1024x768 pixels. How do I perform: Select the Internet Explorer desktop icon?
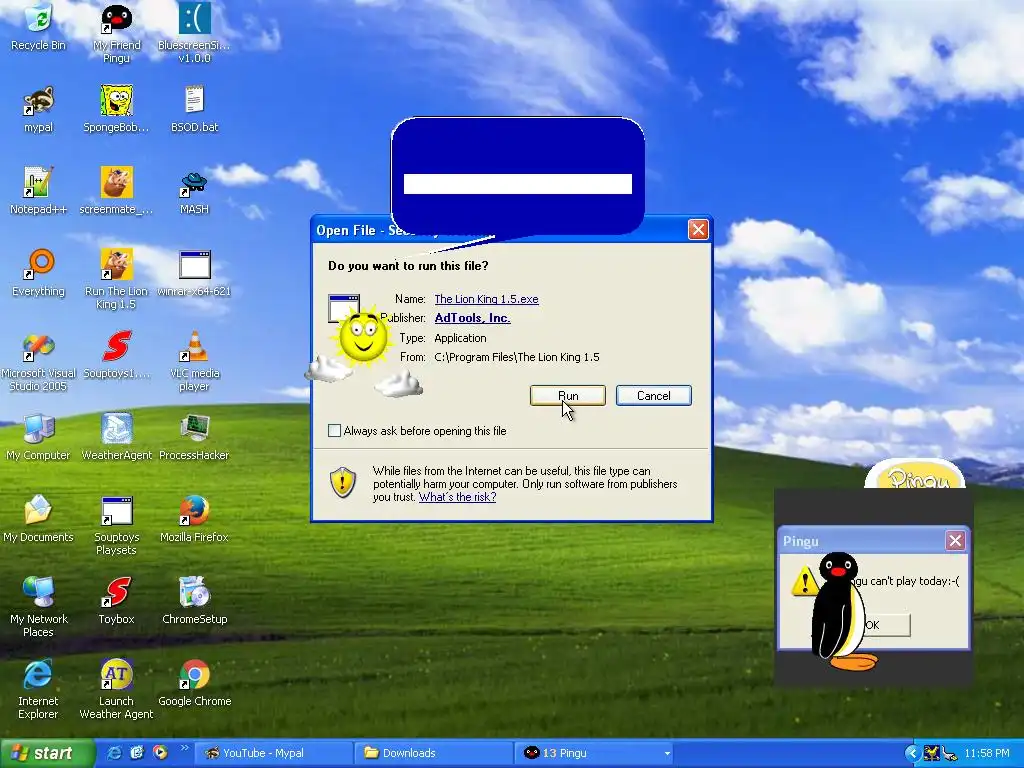39,689
